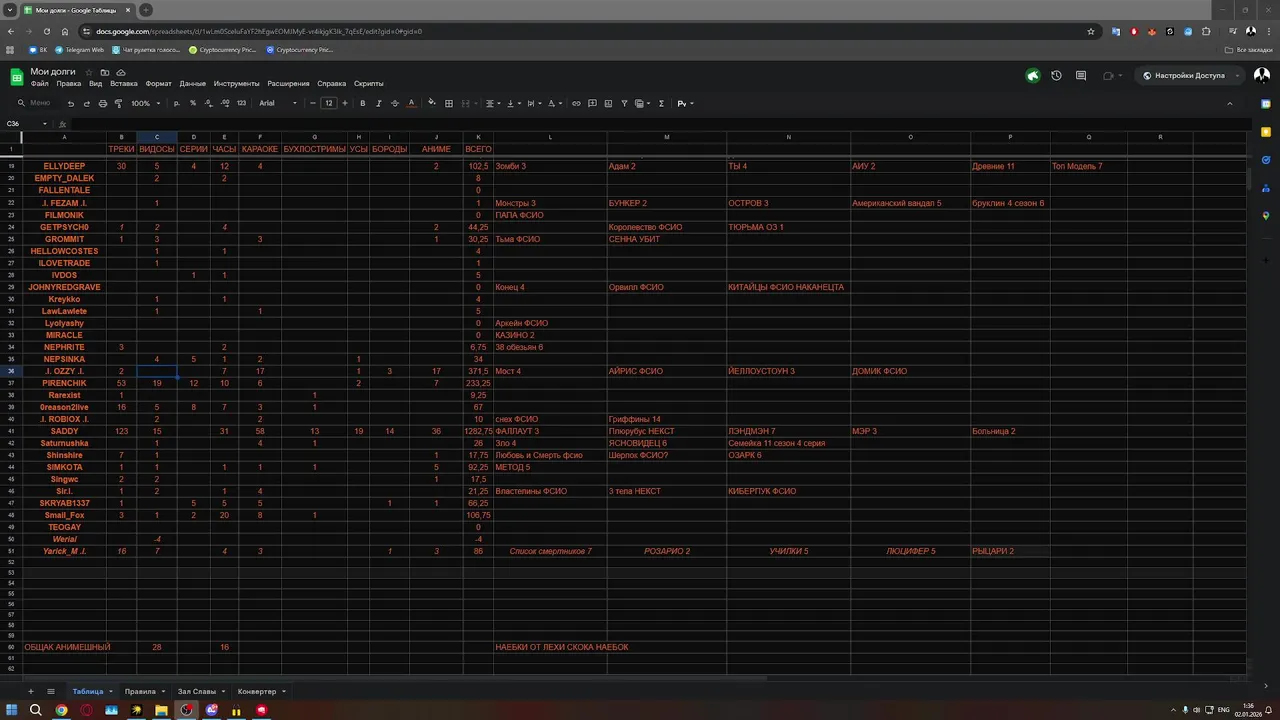Apply currency format with р. button

click(177, 103)
